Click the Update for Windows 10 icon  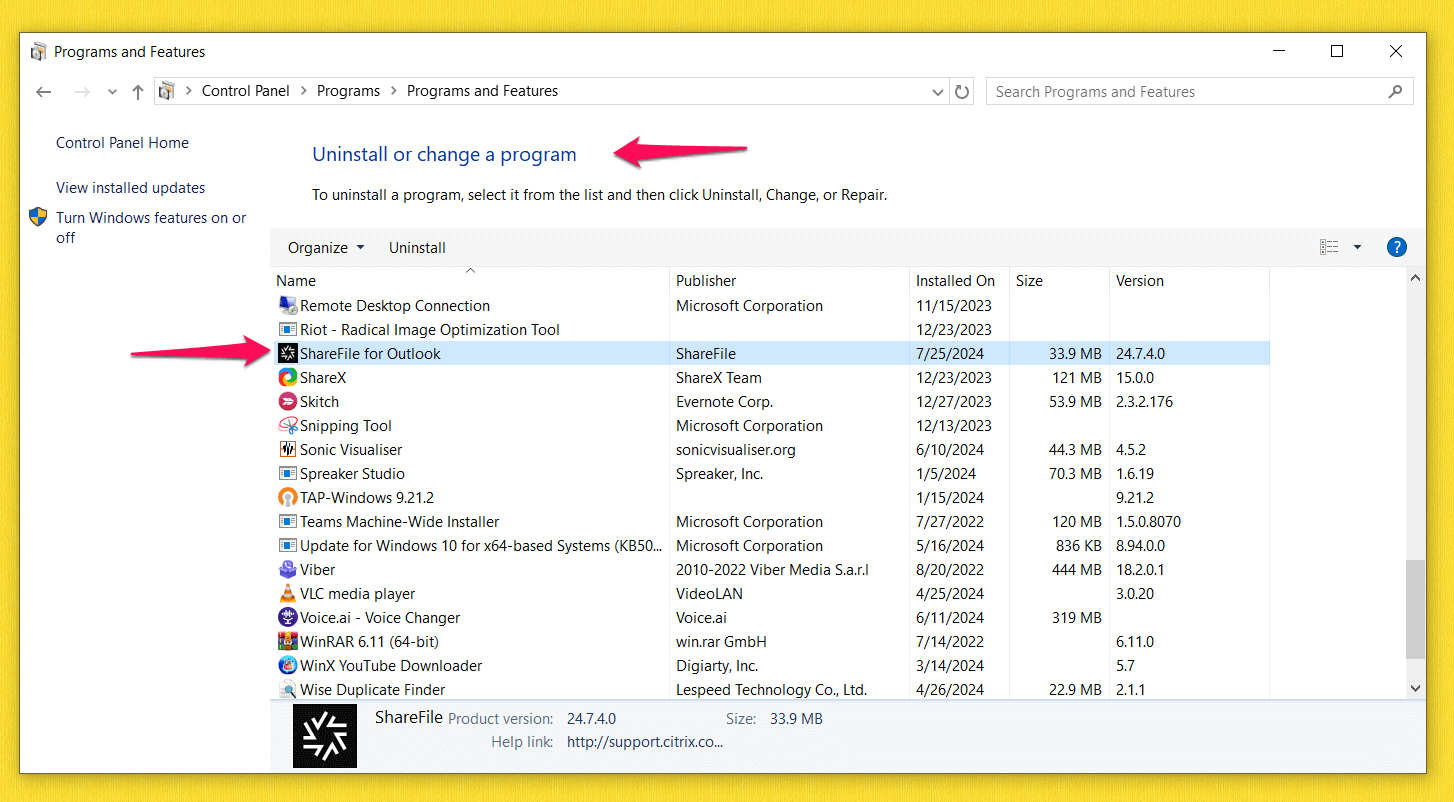288,545
